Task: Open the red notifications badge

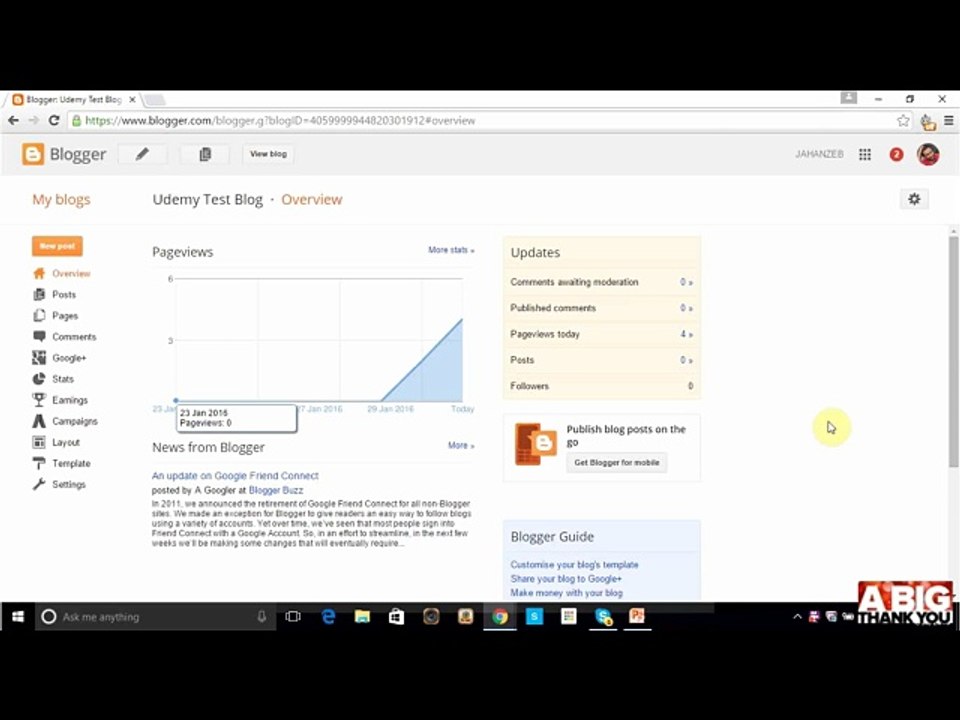Action: pos(896,154)
